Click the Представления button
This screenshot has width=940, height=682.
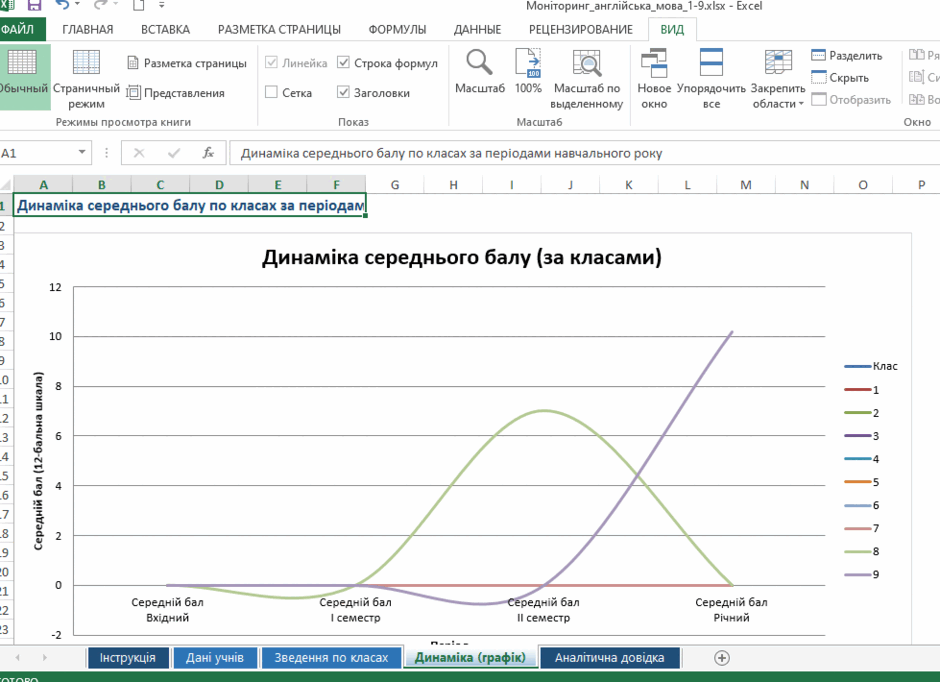pos(176,92)
